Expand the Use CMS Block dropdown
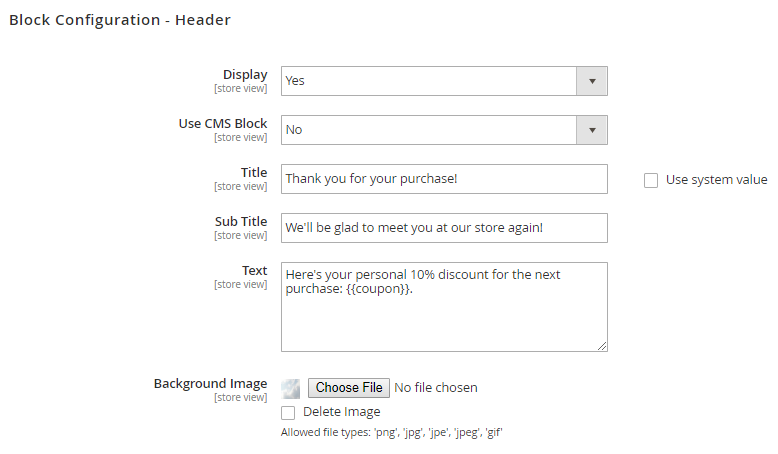Screen dimensions: 778x454 (444, 130)
